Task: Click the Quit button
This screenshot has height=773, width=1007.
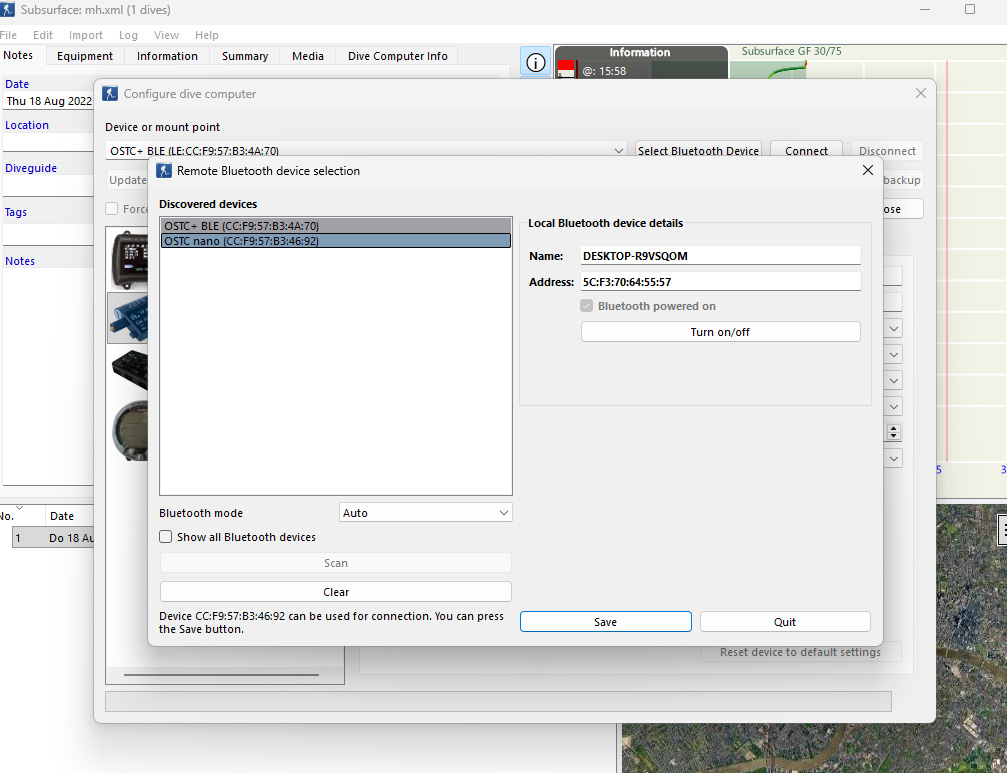Action: 785,621
